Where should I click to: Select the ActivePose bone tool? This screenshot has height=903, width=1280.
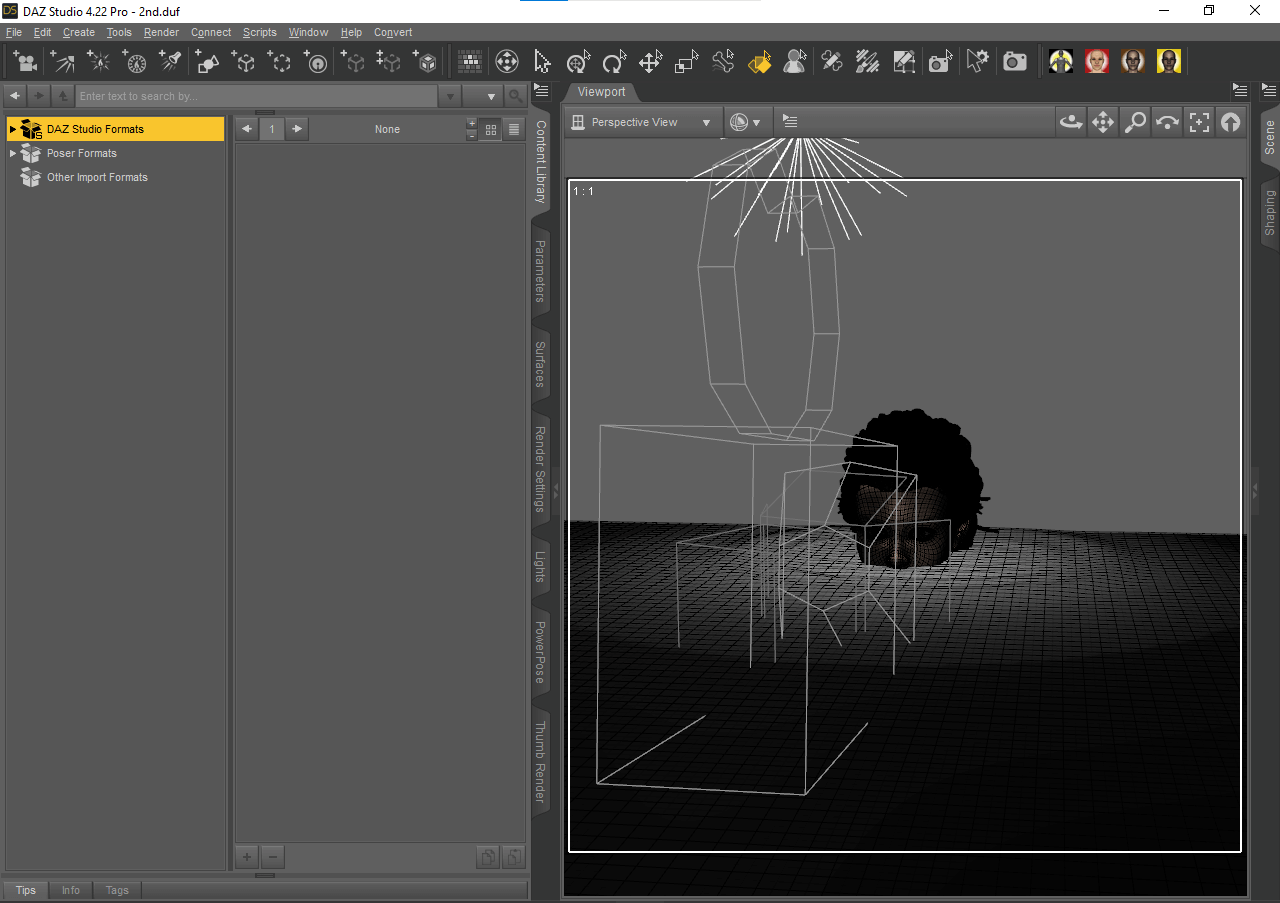pyautogui.click(x=723, y=62)
